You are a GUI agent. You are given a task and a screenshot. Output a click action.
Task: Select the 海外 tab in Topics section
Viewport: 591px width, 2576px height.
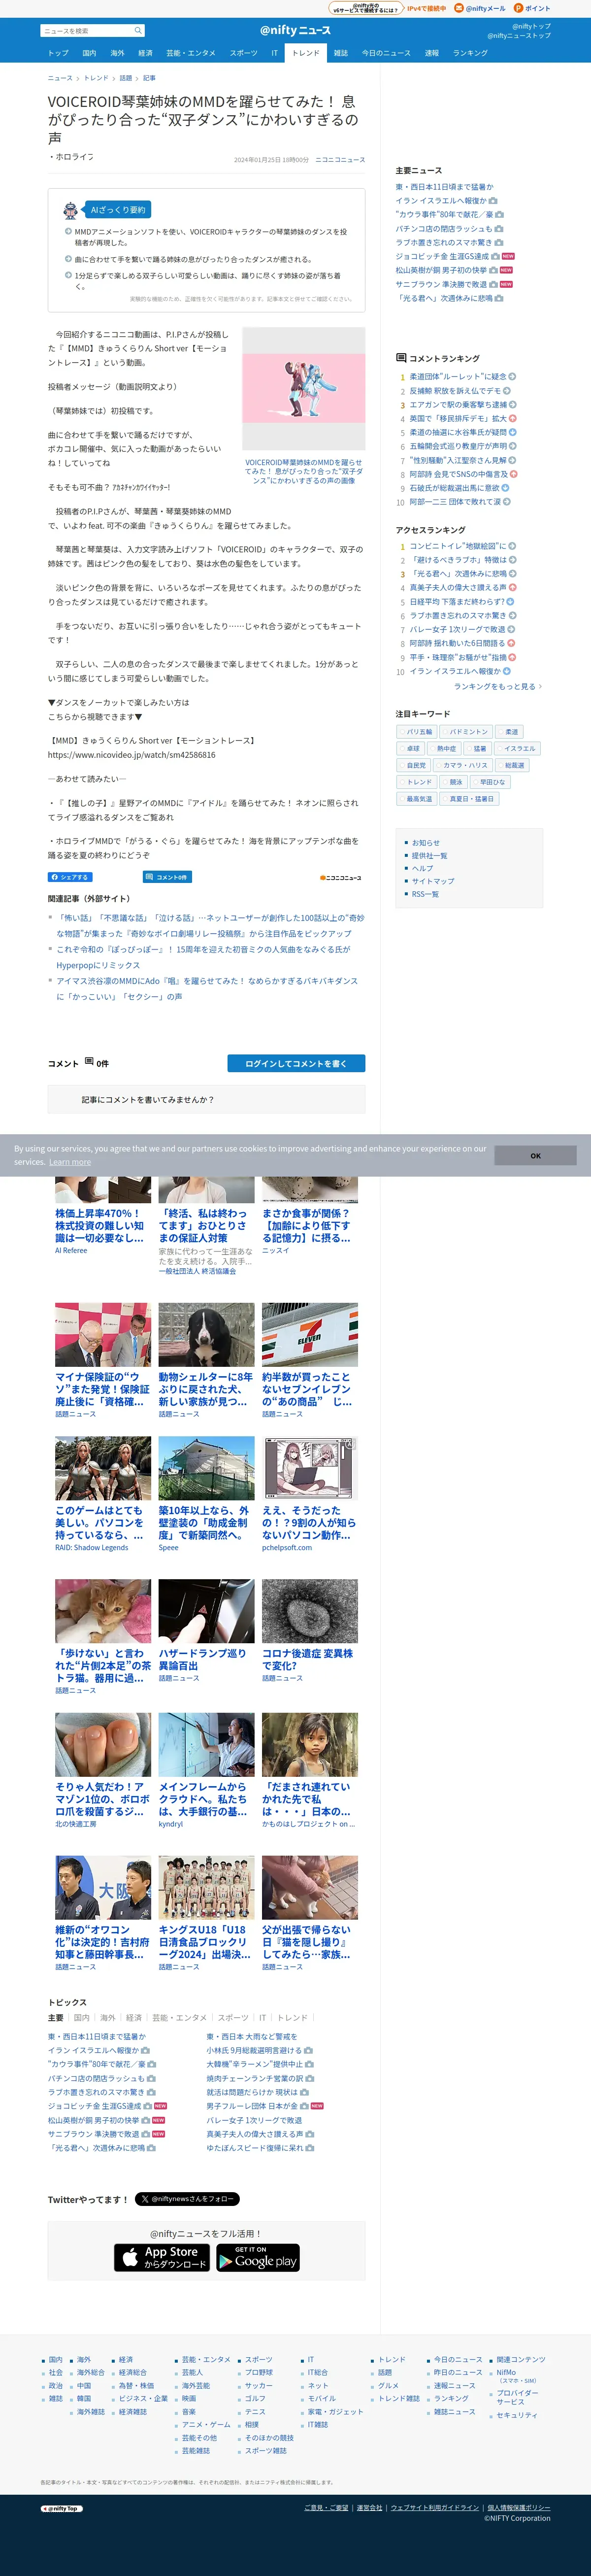coord(108,2018)
